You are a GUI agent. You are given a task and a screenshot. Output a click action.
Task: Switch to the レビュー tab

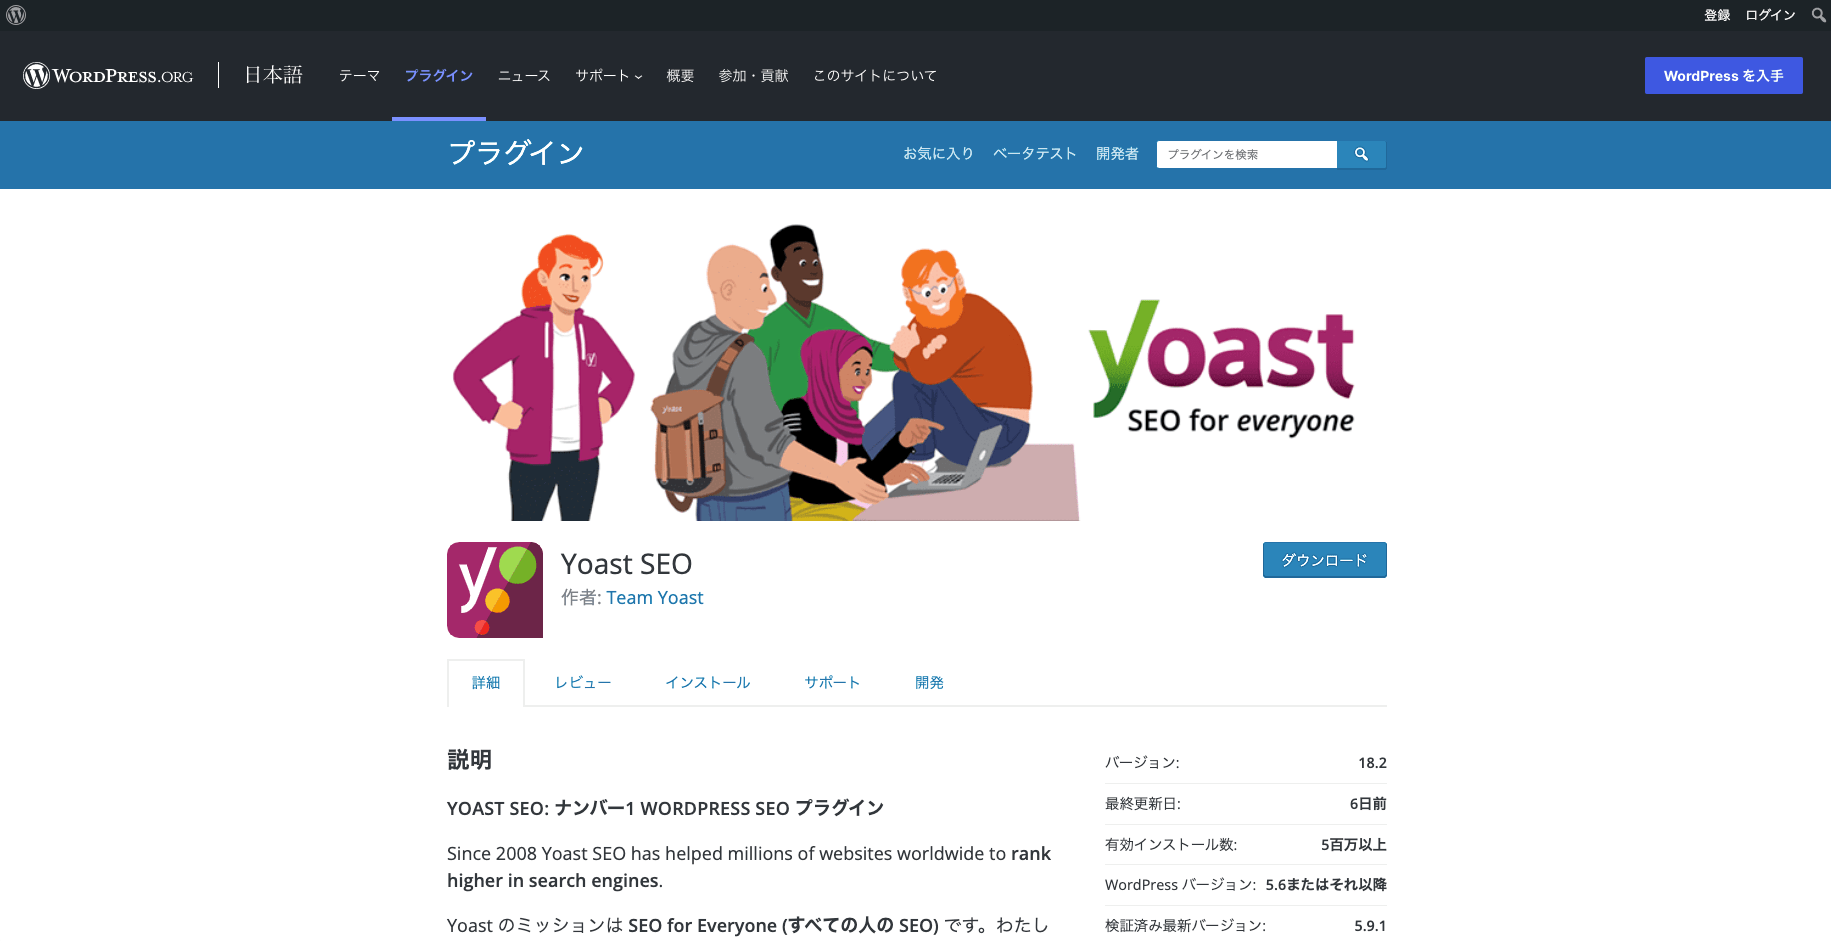583,683
